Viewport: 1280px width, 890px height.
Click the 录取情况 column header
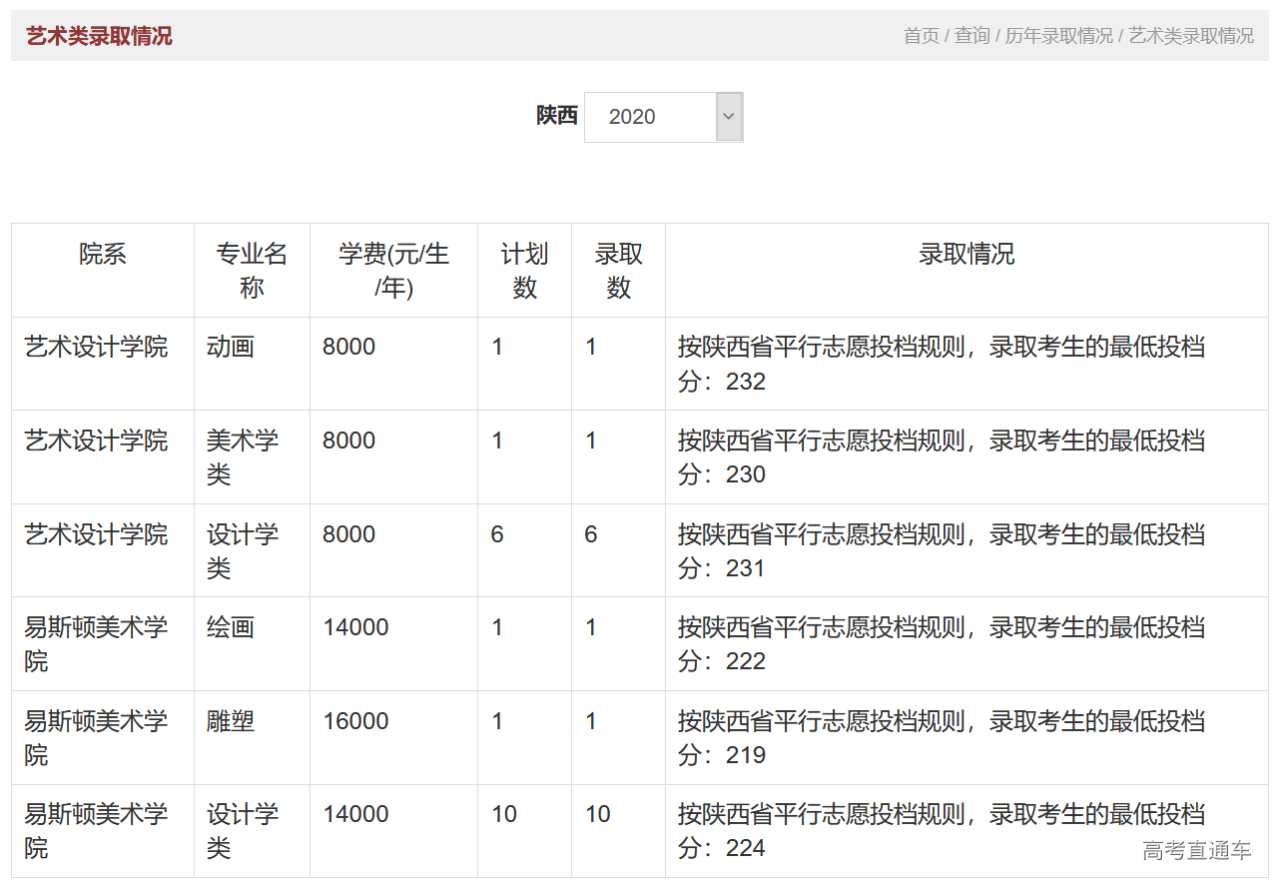tap(966, 255)
